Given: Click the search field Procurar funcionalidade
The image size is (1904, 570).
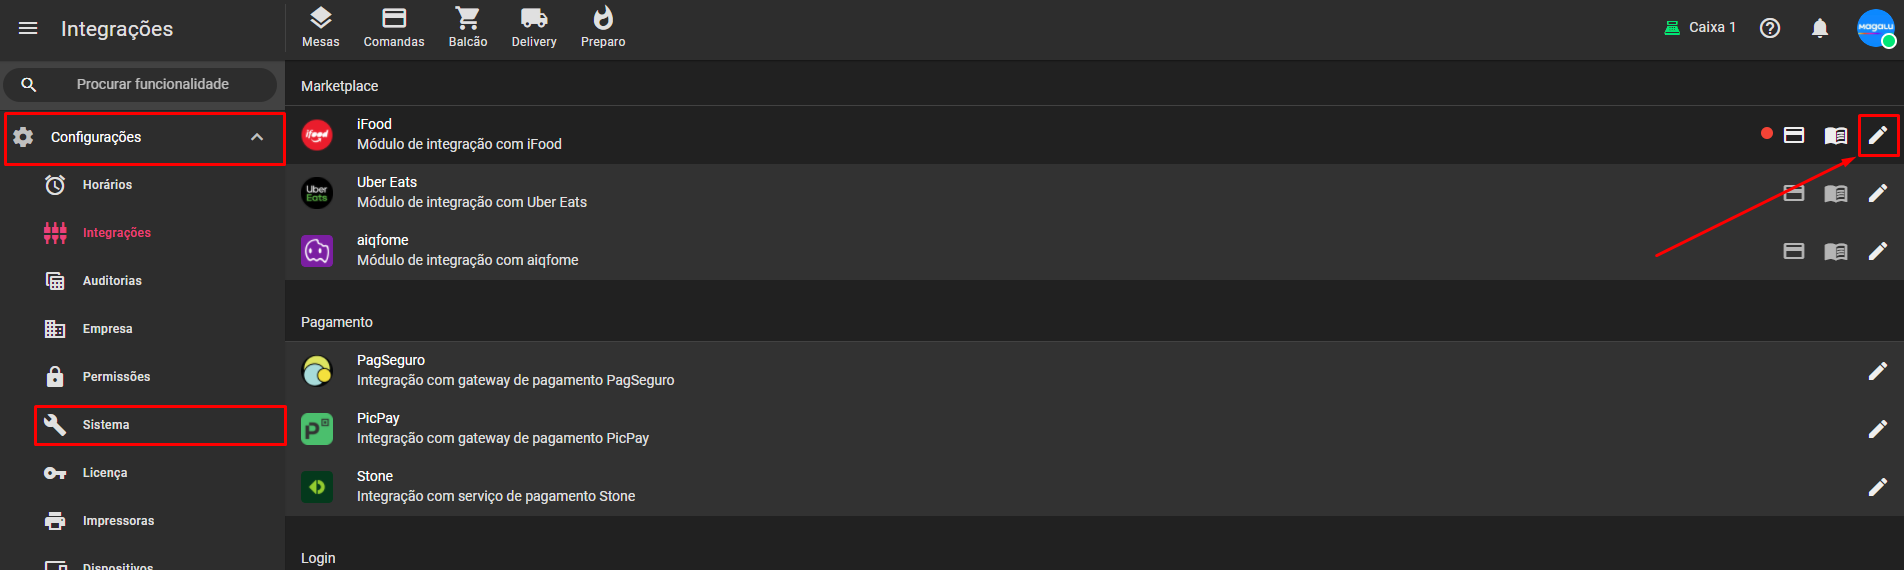Looking at the screenshot, I should click(152, 85).
